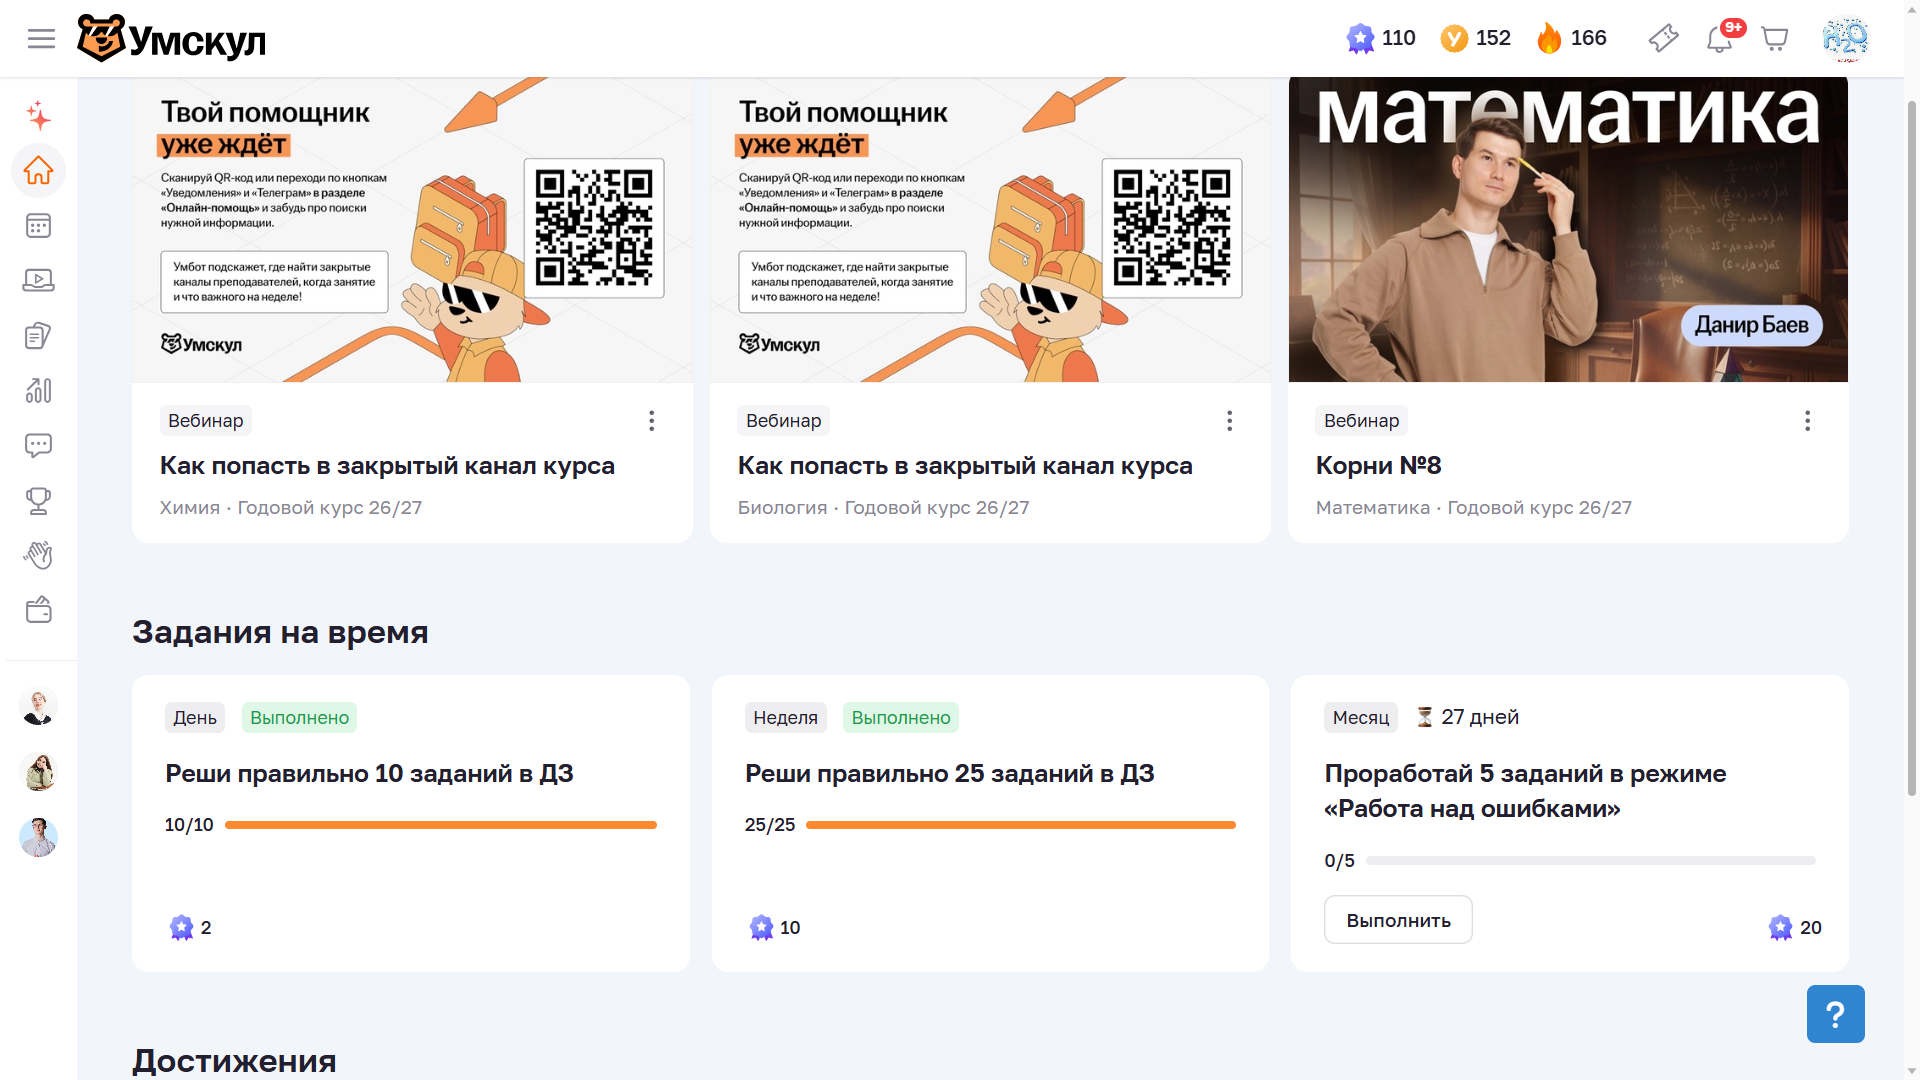
Task: Open options menu for Корни №8 card
Action: coord(1807,421)
